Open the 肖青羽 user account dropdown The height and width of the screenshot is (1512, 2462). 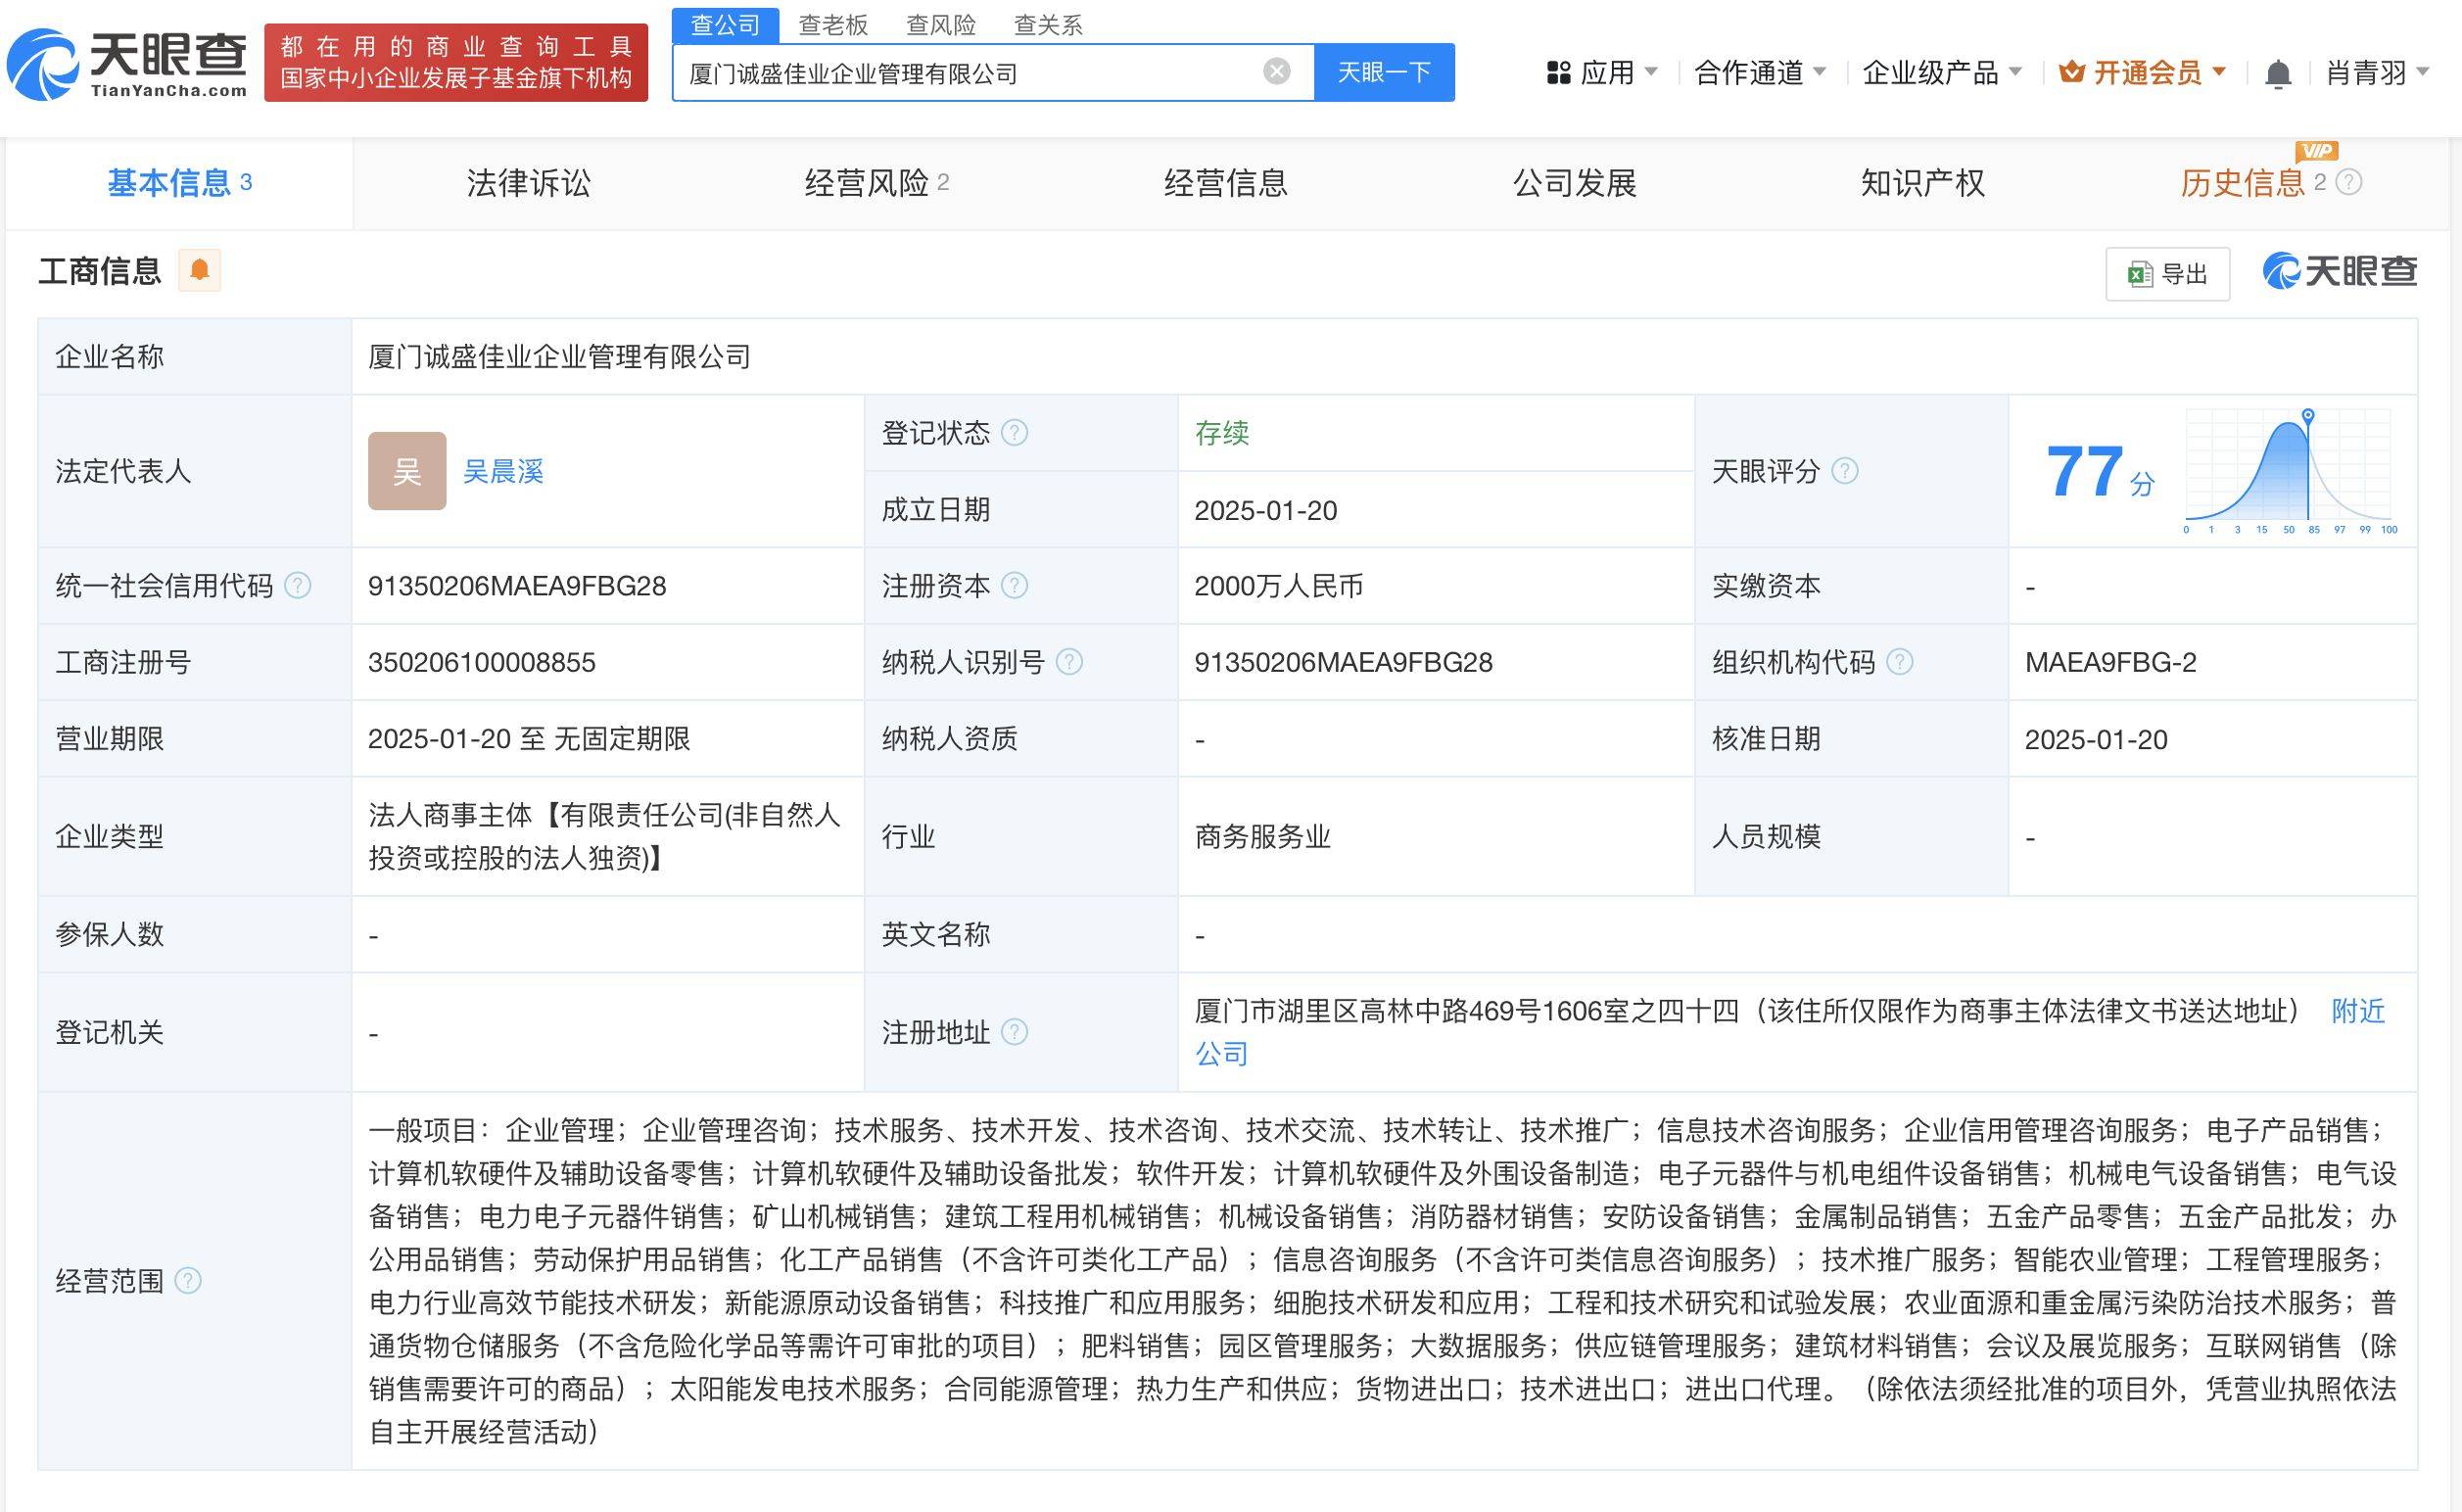pyautogui.click(x=2376, y=72)
